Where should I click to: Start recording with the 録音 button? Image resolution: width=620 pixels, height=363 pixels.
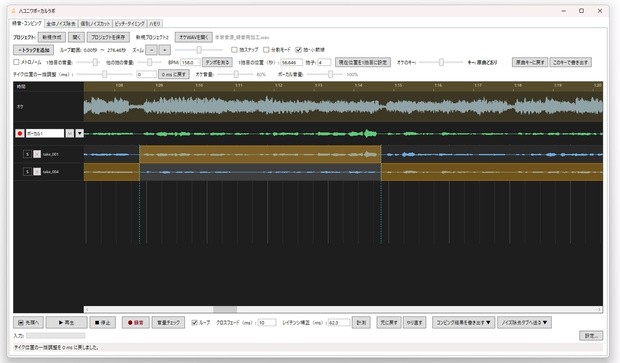coord(136,323)
